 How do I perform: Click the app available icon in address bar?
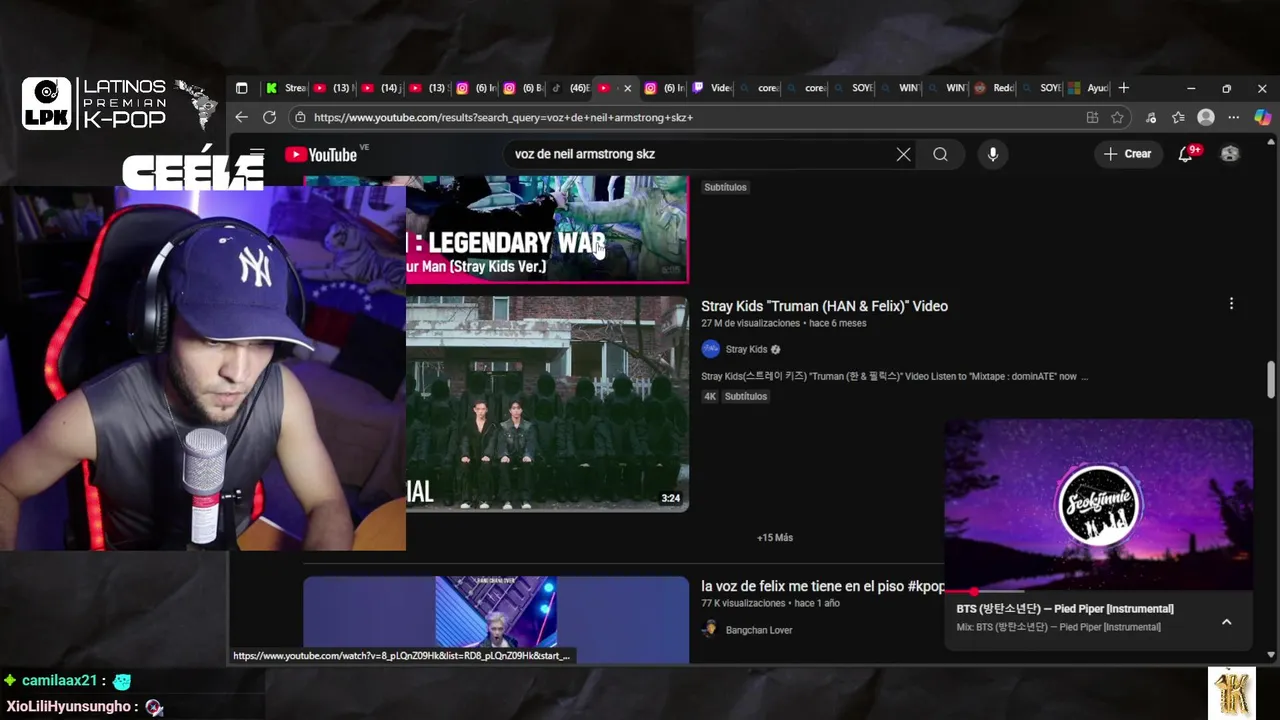point(1092,117)
